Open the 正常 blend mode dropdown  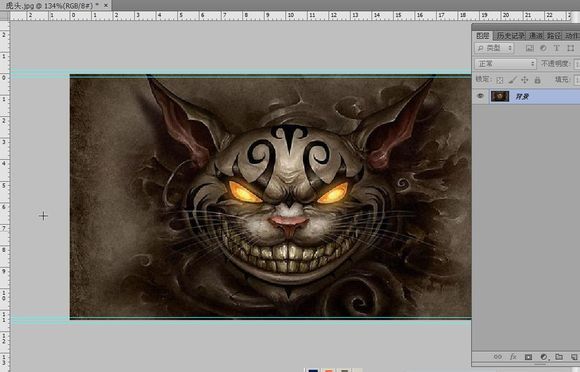[x=505, y=64]
